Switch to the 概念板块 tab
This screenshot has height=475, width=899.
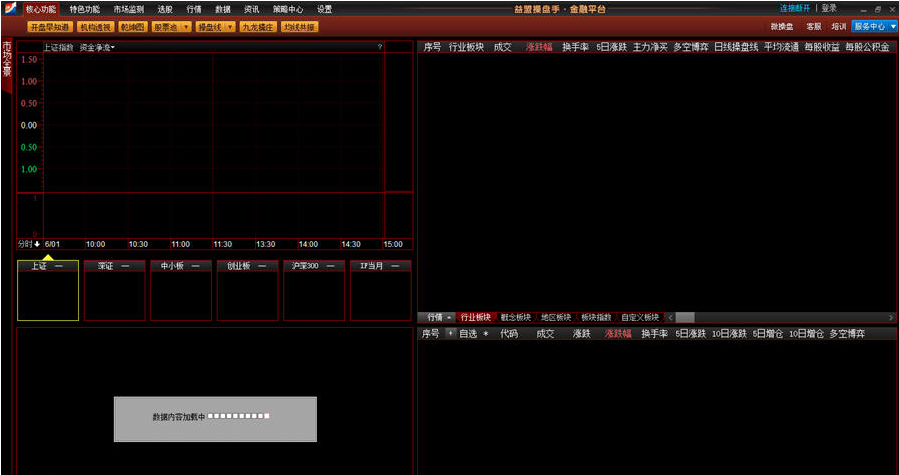[517, 317]
